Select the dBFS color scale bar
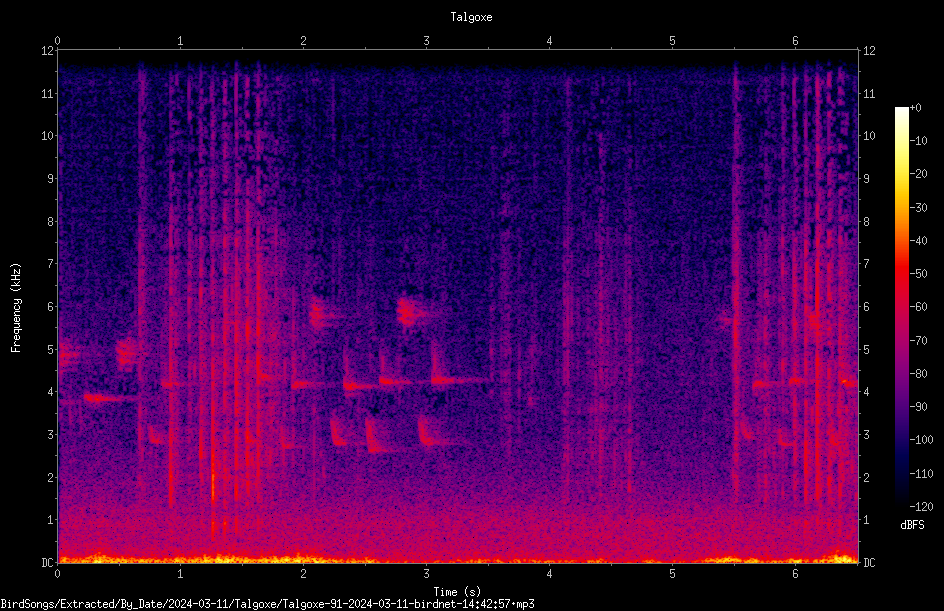The width and height of the screenshot is (944, 611). [901, 307]
